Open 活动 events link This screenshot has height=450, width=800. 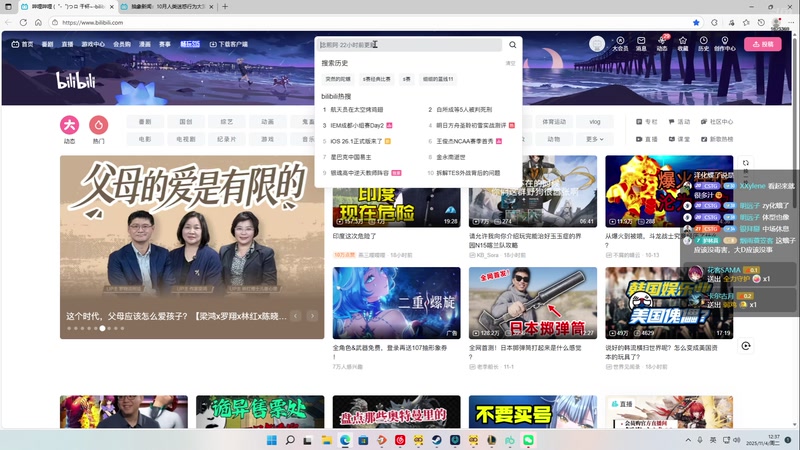point(679,122)
